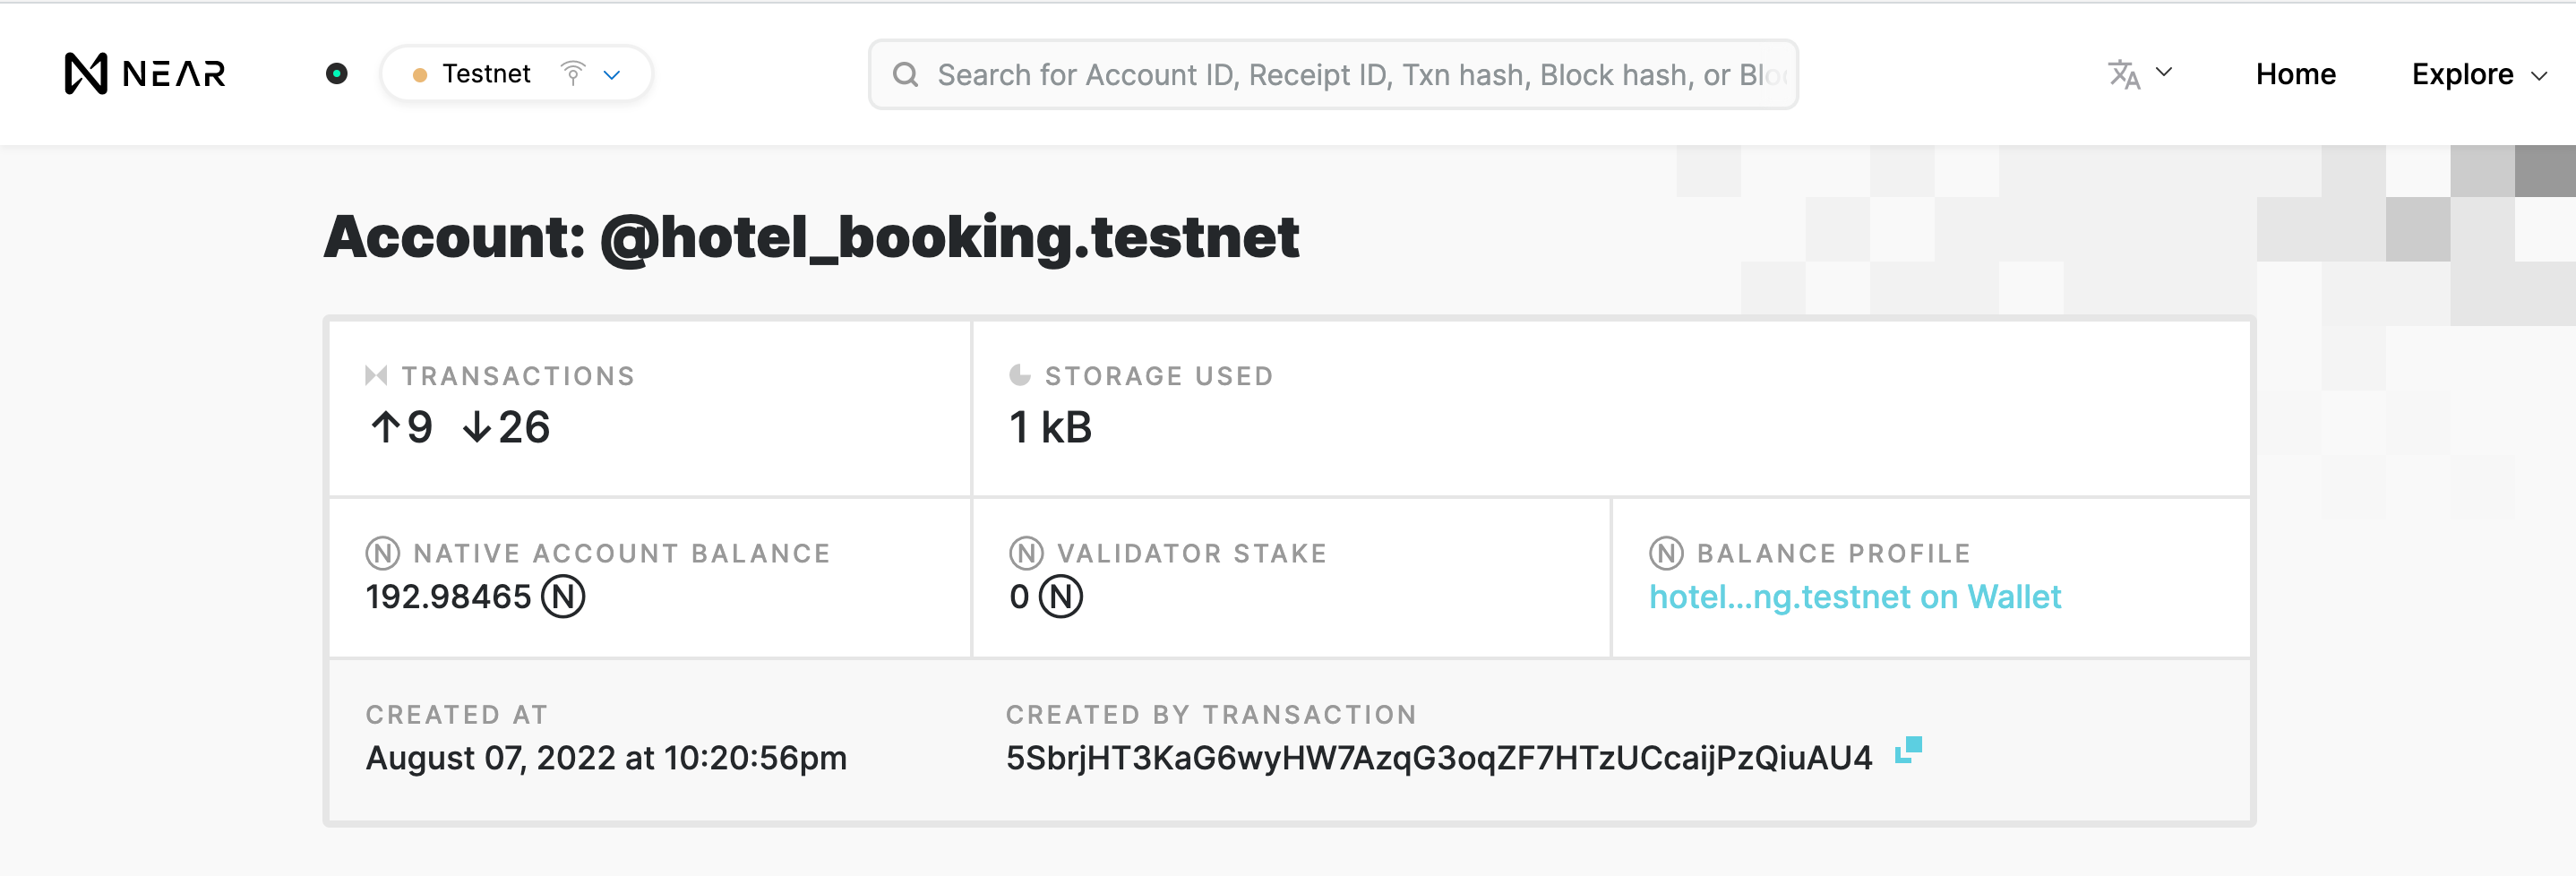Focus the Account ID search field
The height and width of the screenshot is (876, 2576).
pos(1333,74)
